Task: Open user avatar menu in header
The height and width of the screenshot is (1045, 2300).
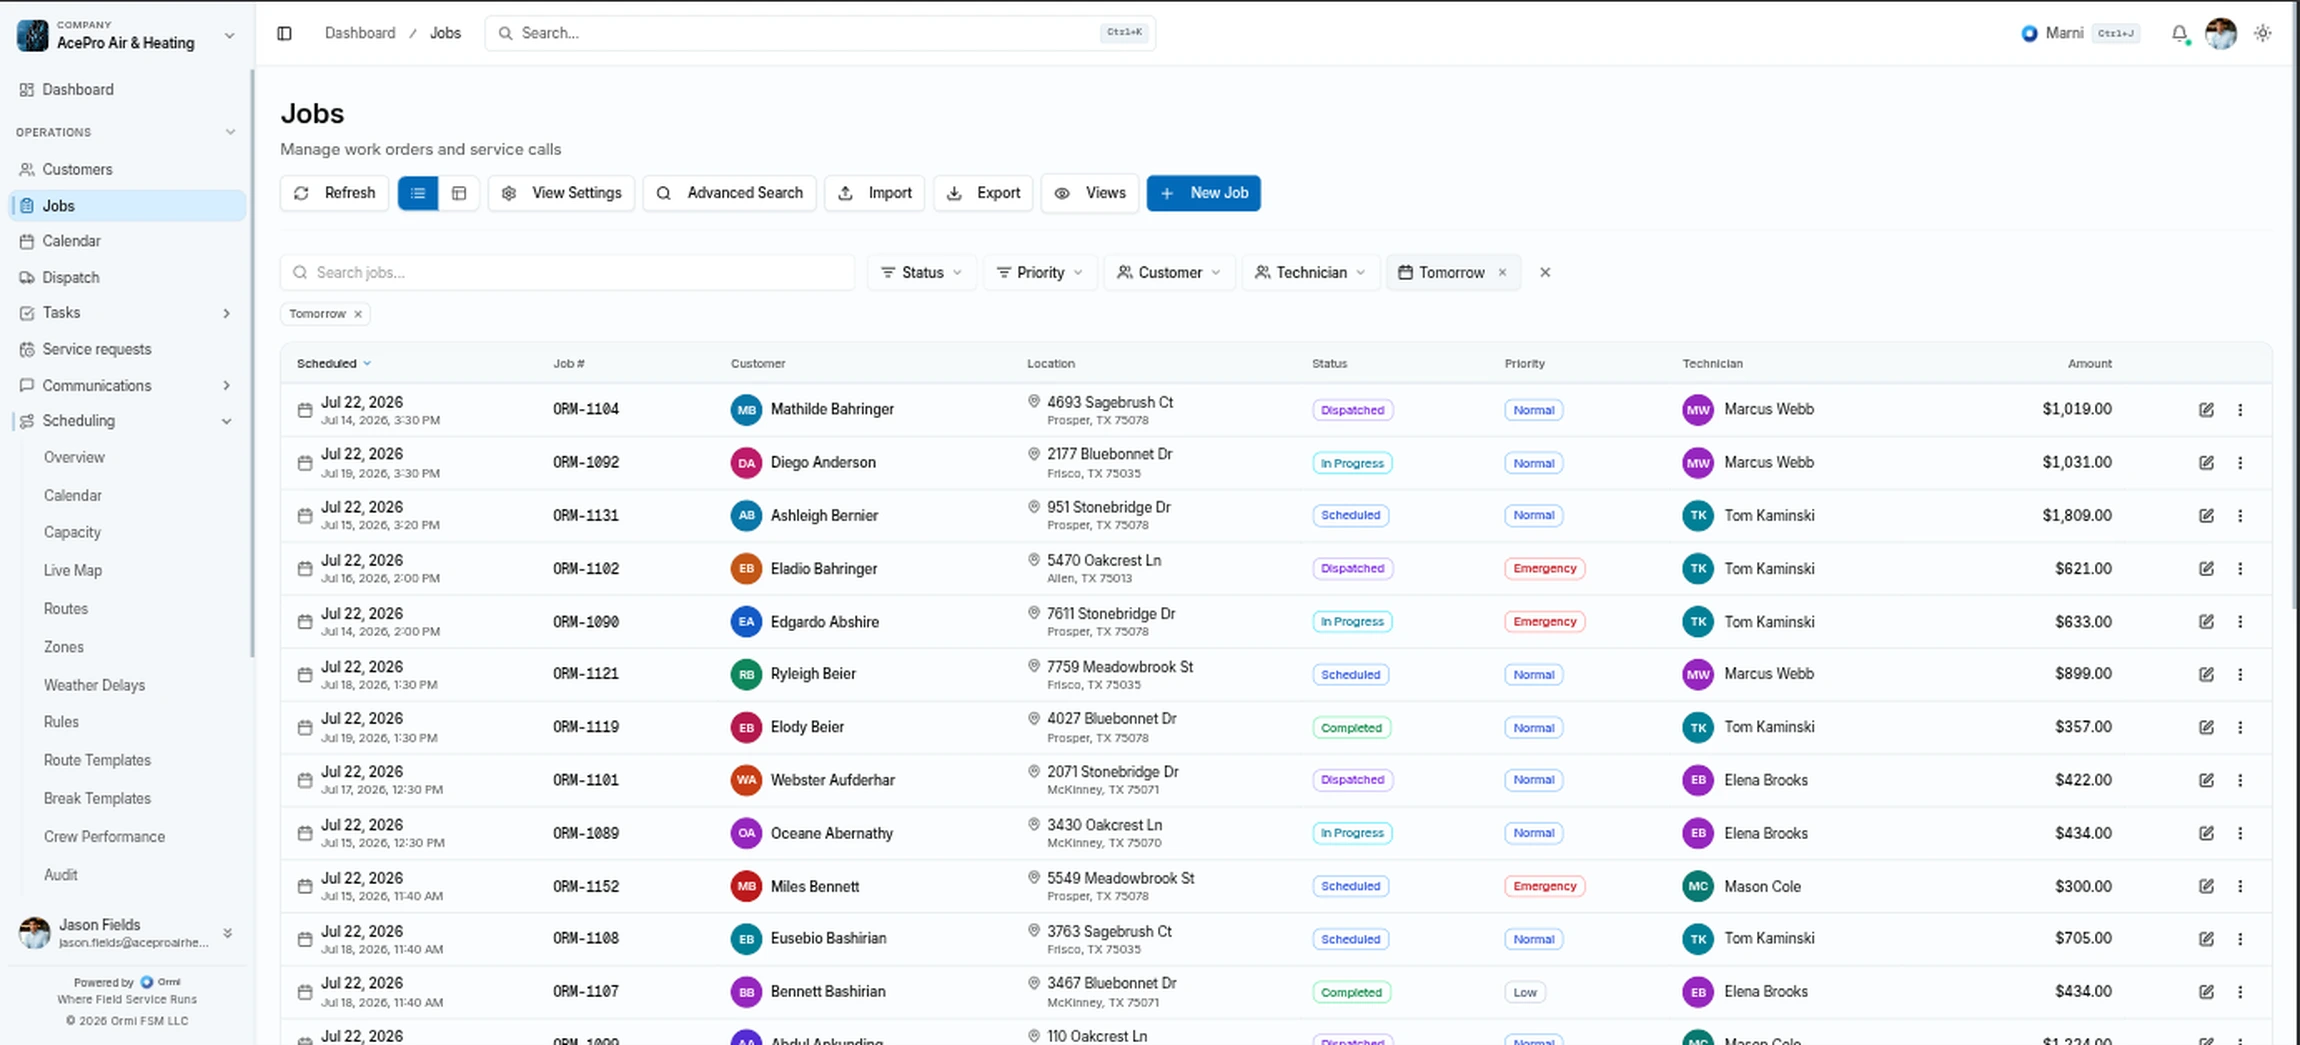Action: [2220, 33]
